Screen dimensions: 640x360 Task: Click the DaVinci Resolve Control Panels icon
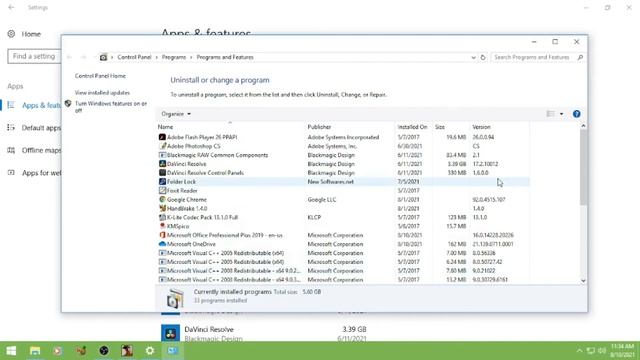click(x=162, y=173)
